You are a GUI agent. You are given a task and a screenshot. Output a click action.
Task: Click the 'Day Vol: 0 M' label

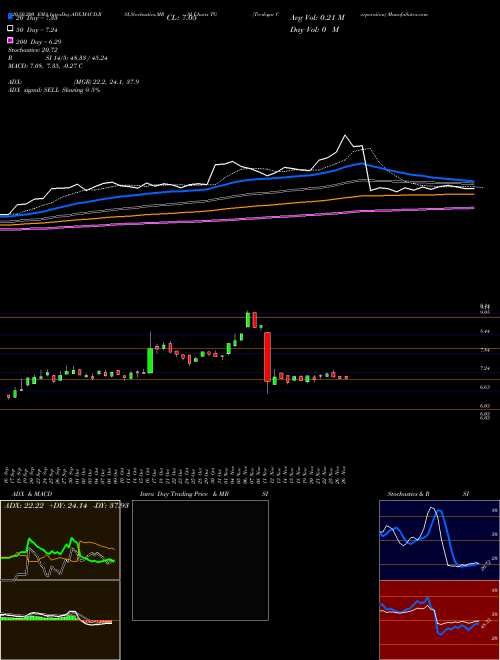click(x=314, y=29)
